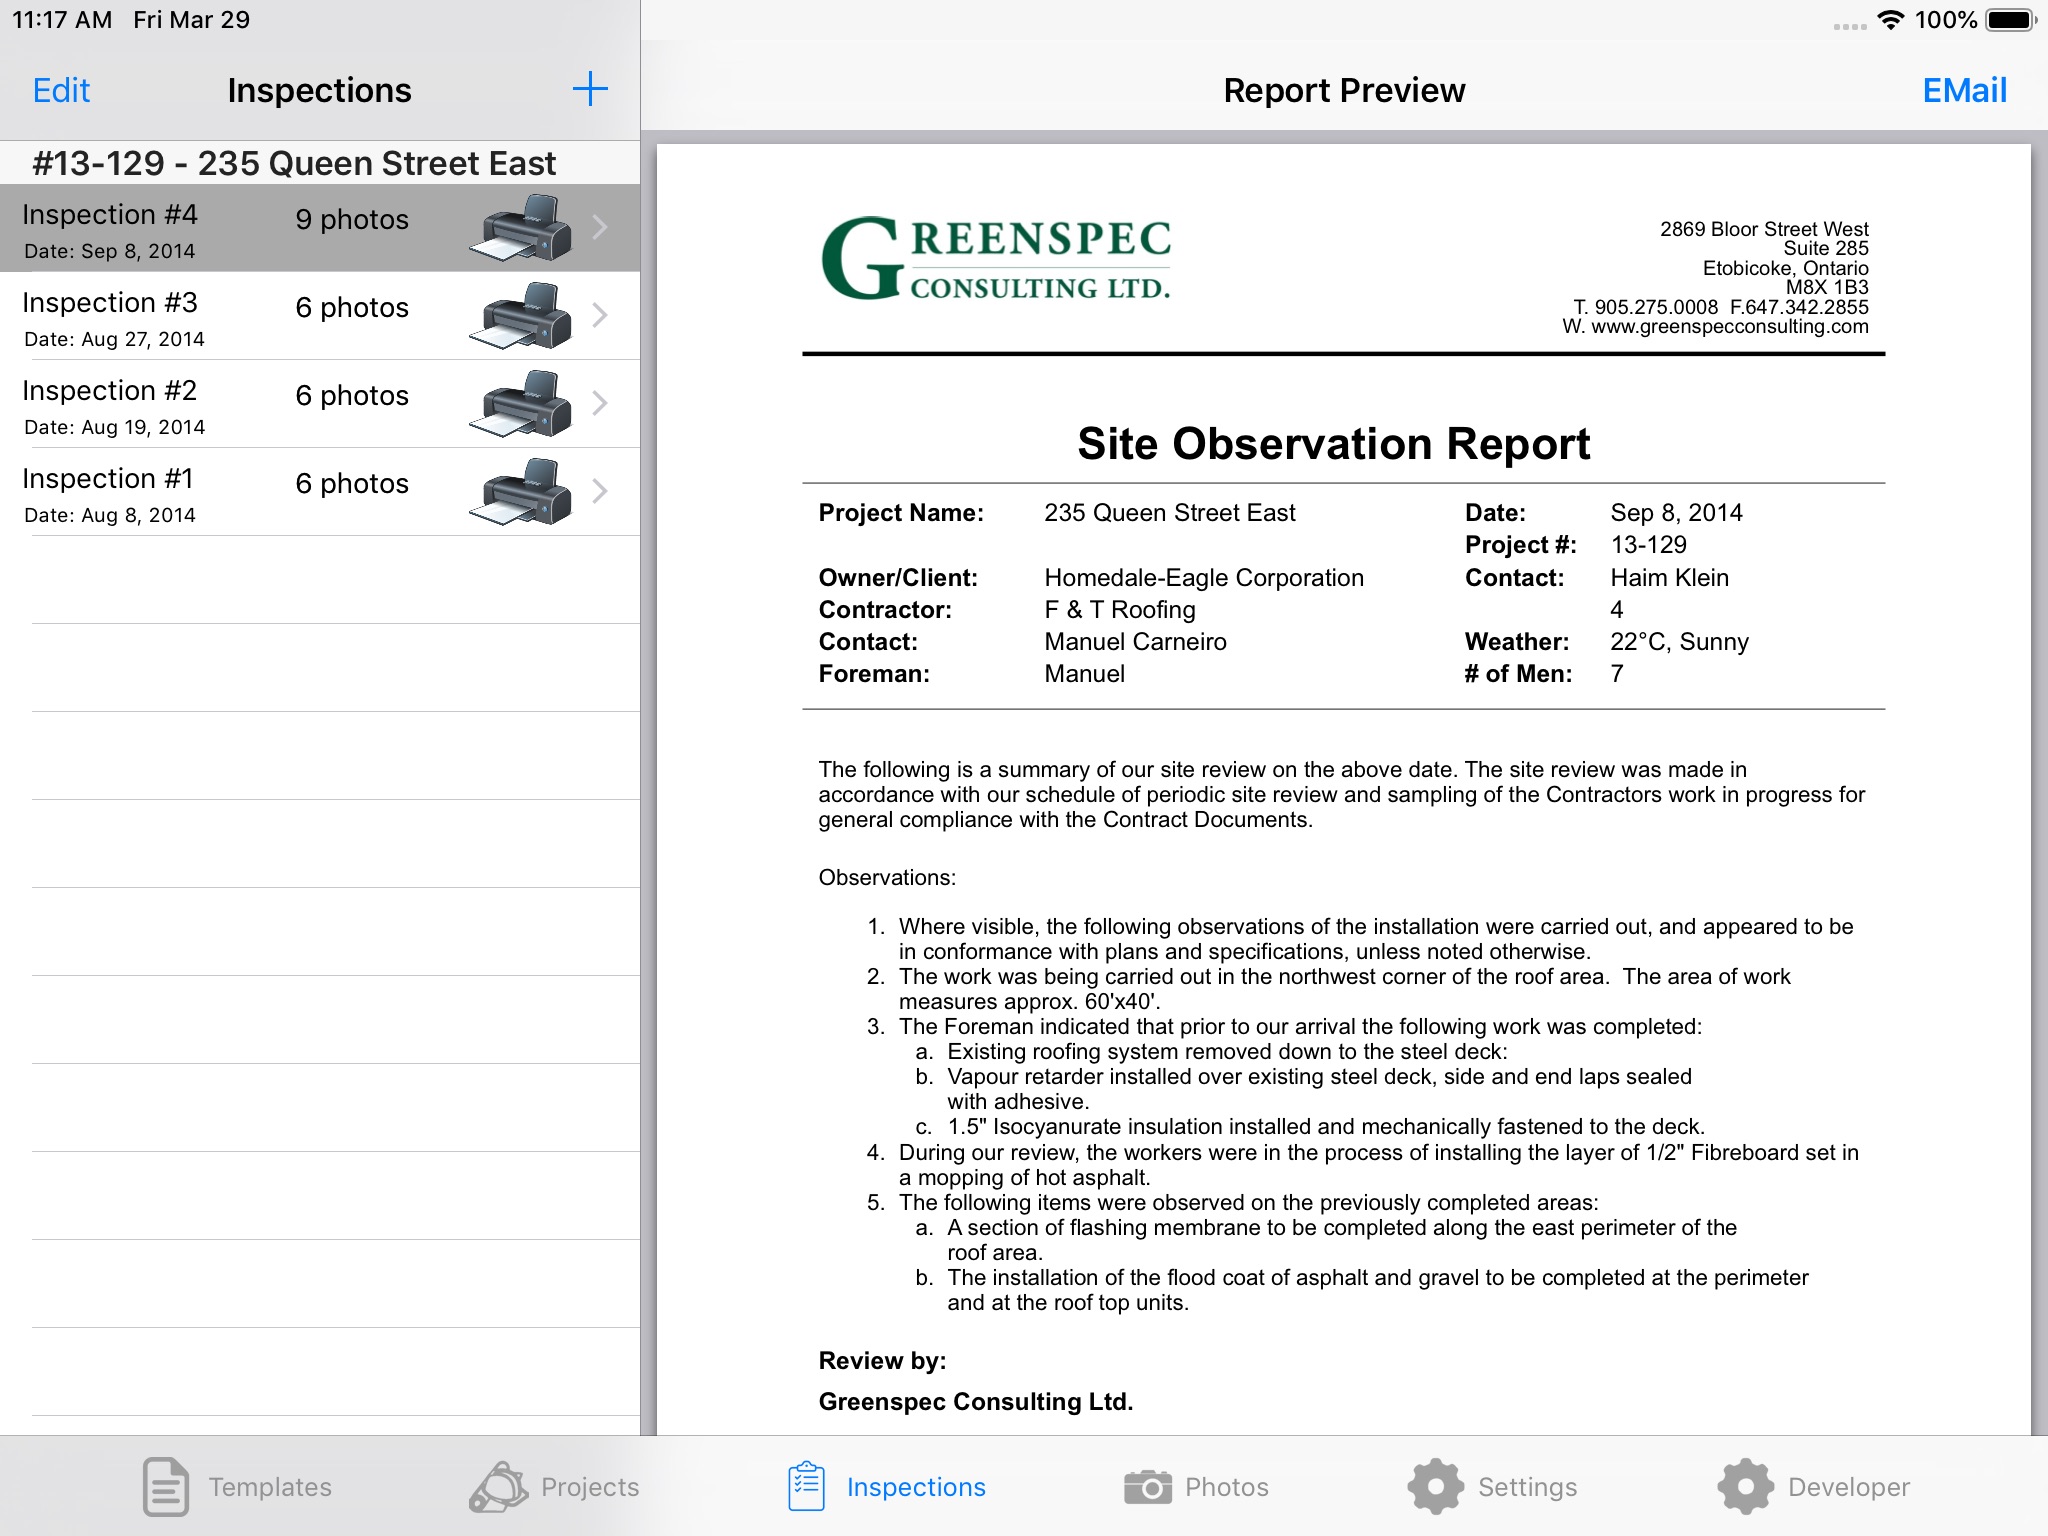Image resolution: width=2048 pixels, height=1536 pixels.
Task: Tap the battery indicator in status bar
Action: pyautogui.click(x=2010, y=20)
